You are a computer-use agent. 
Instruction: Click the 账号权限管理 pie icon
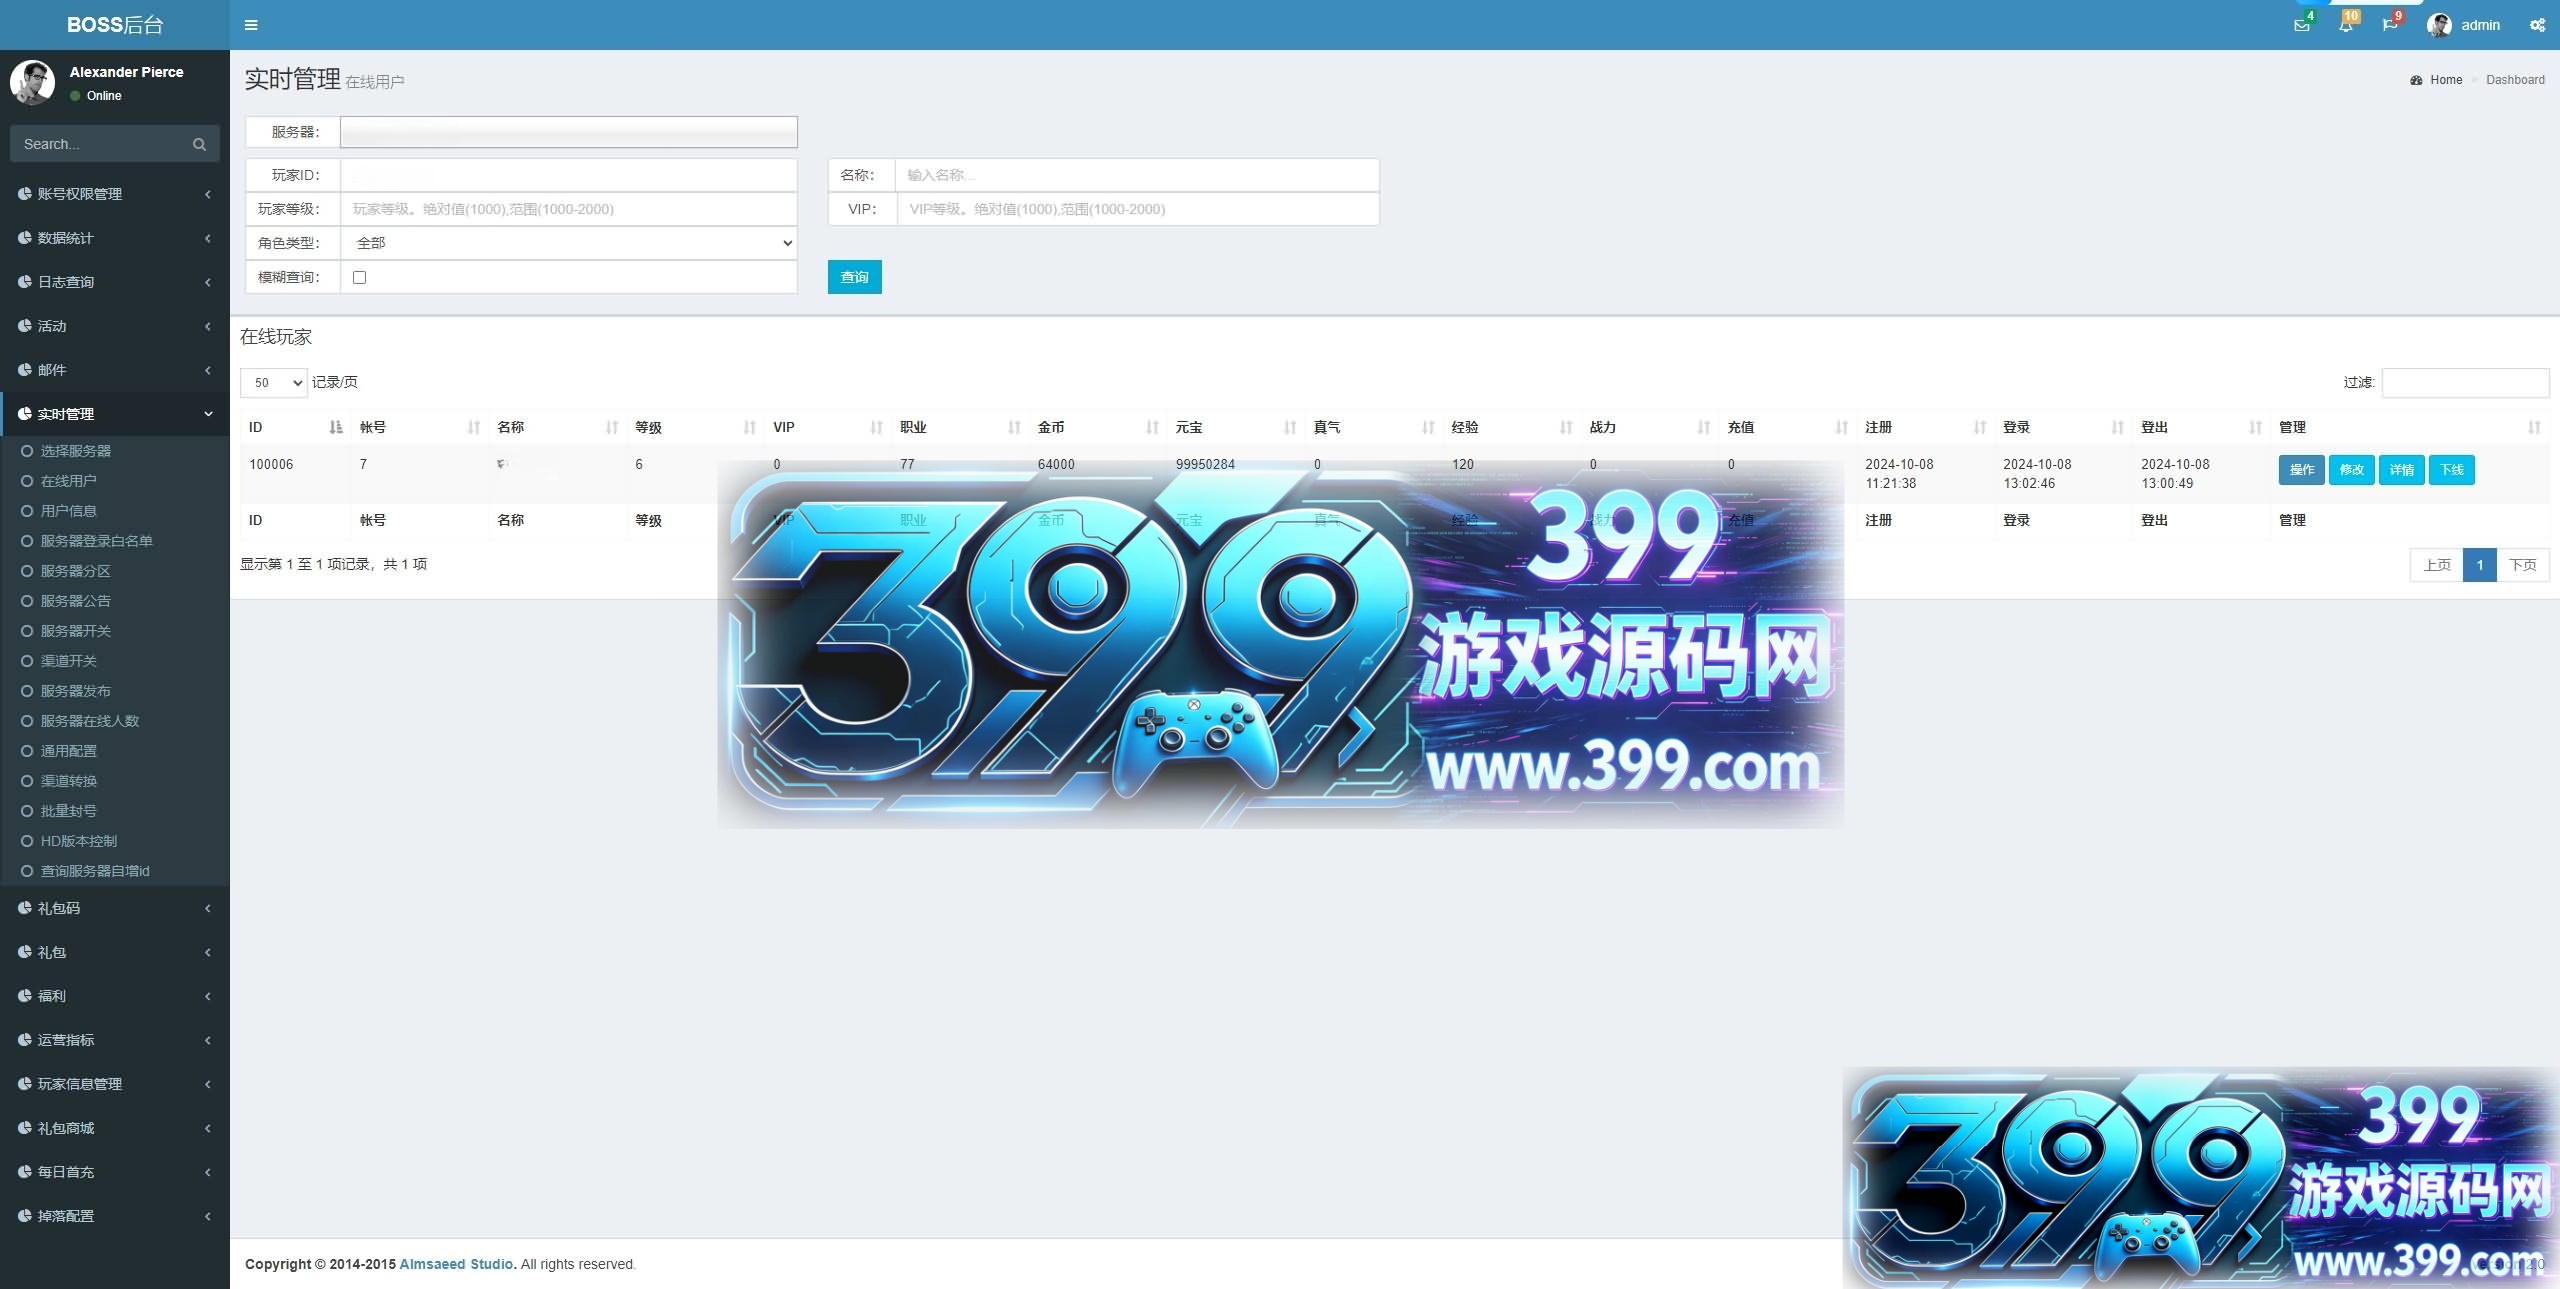(24, 194)
